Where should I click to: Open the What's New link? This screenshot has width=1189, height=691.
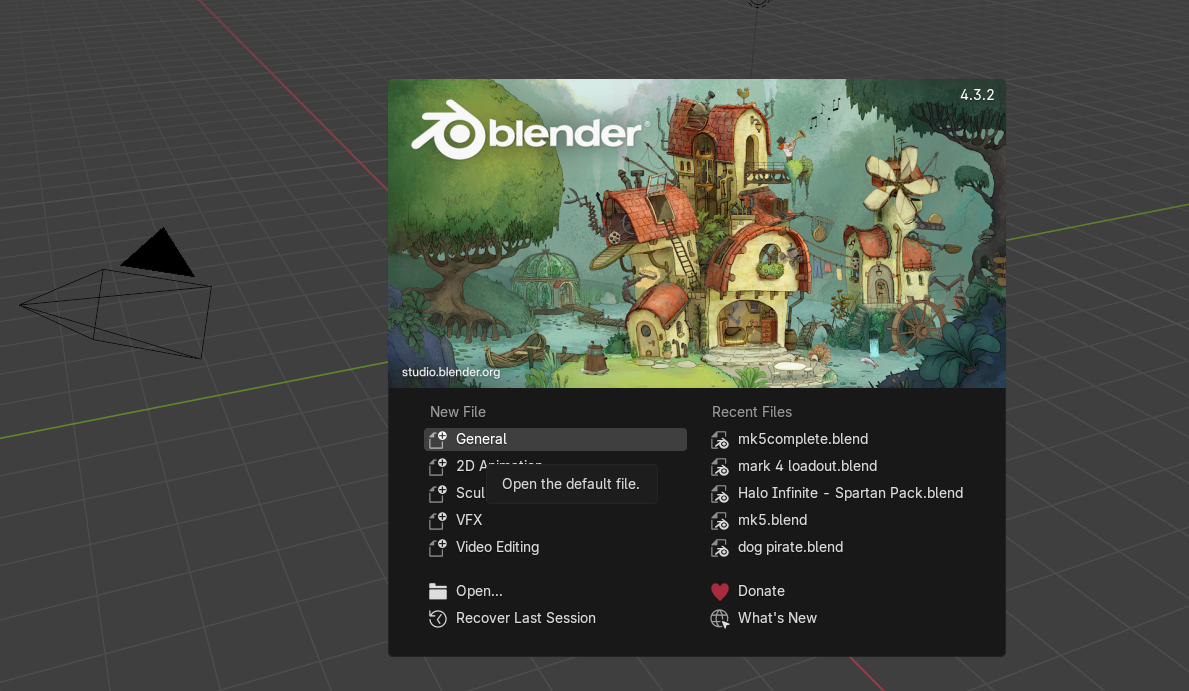(837, 618)
